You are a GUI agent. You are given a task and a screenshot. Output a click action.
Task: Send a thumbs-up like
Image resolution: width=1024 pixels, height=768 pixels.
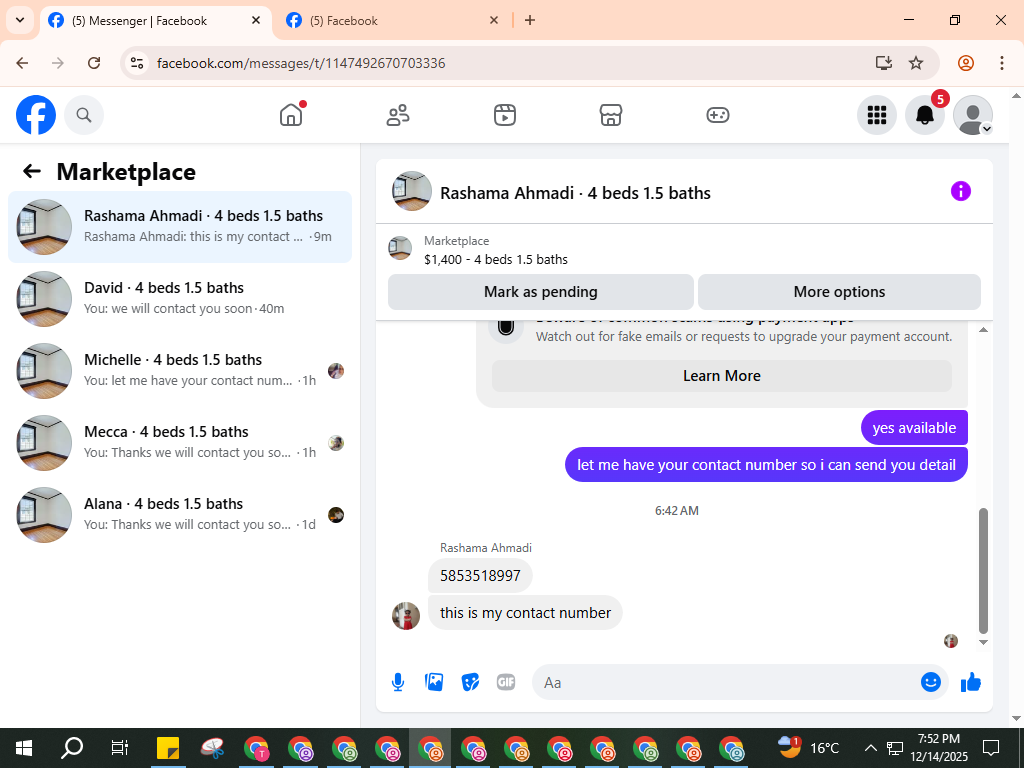(x=971, y=682)
